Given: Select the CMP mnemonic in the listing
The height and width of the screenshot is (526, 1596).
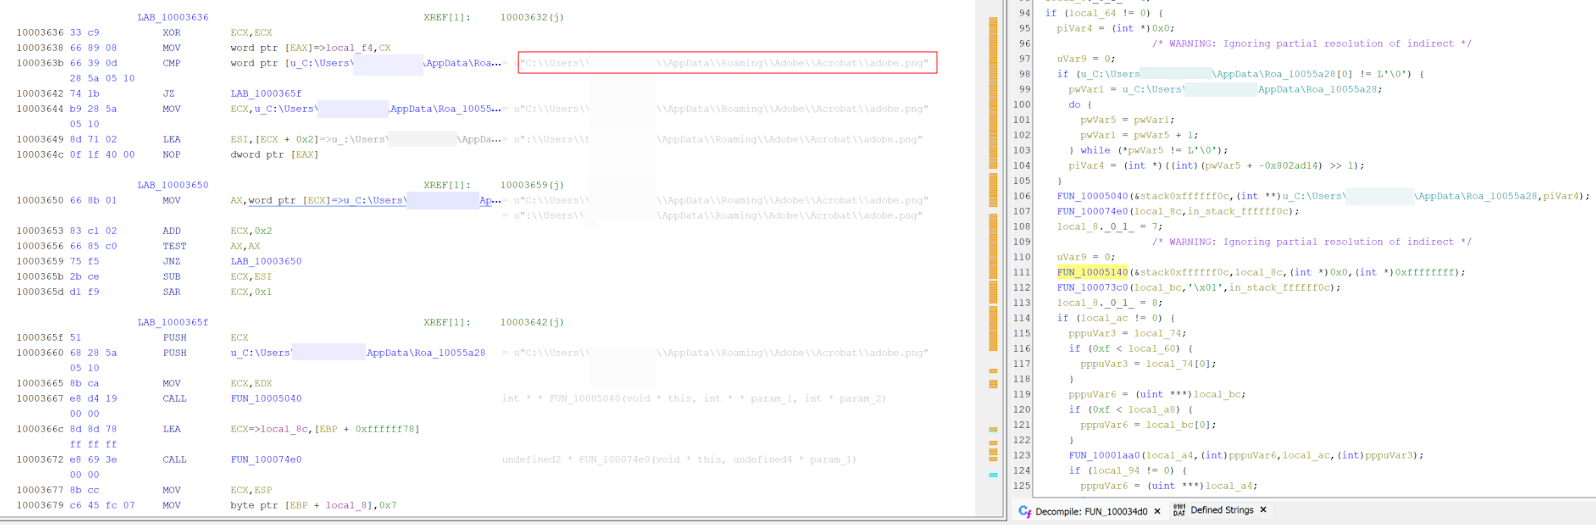Looking at the screenshot, I should tap(172, 63).
